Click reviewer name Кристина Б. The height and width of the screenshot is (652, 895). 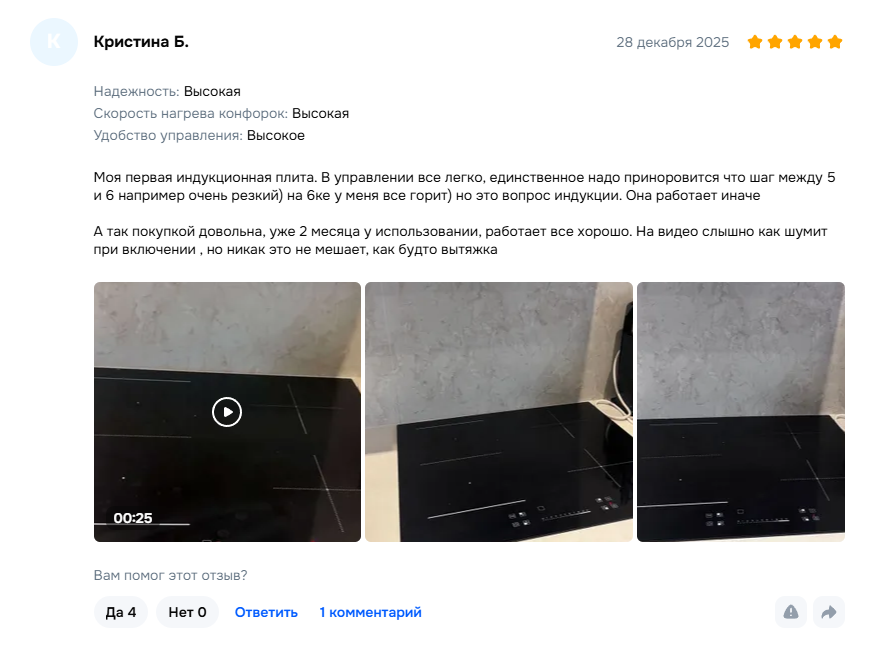click(x=141, y=42)
